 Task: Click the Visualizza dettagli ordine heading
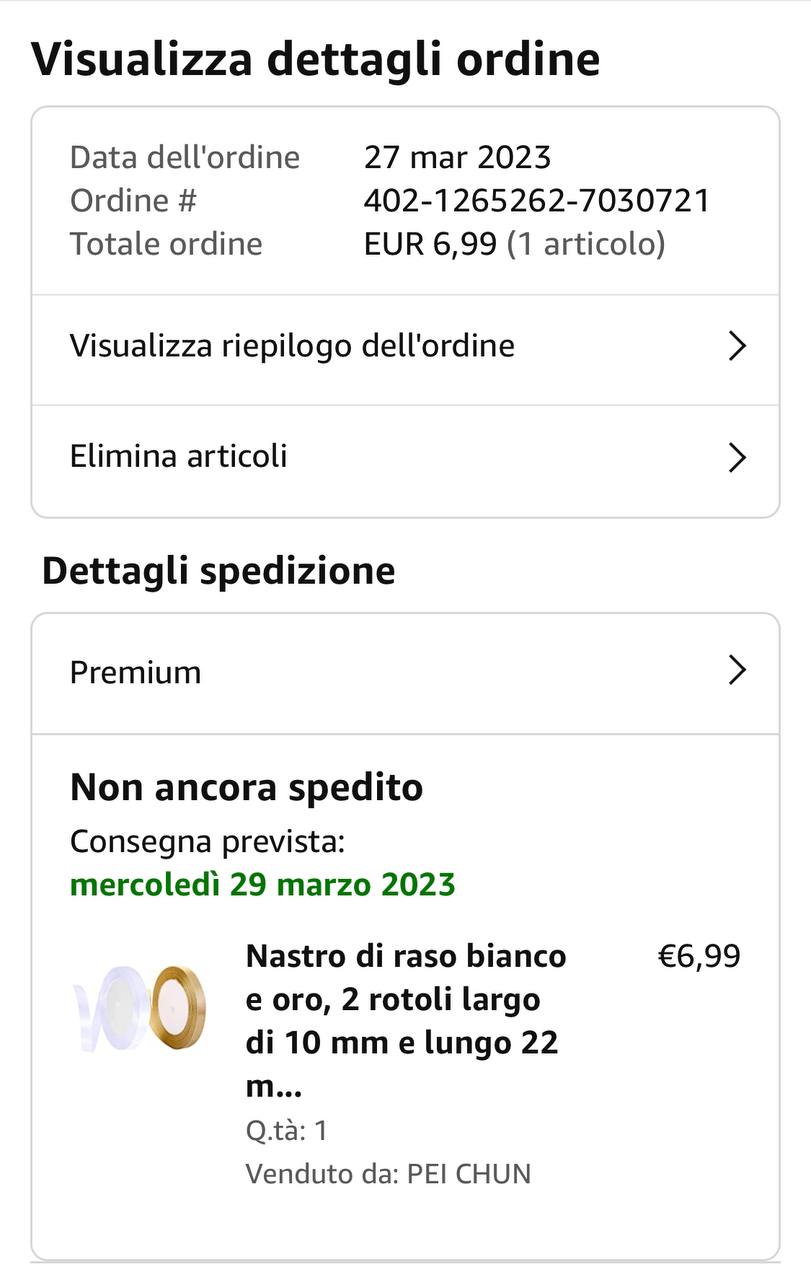316,59
